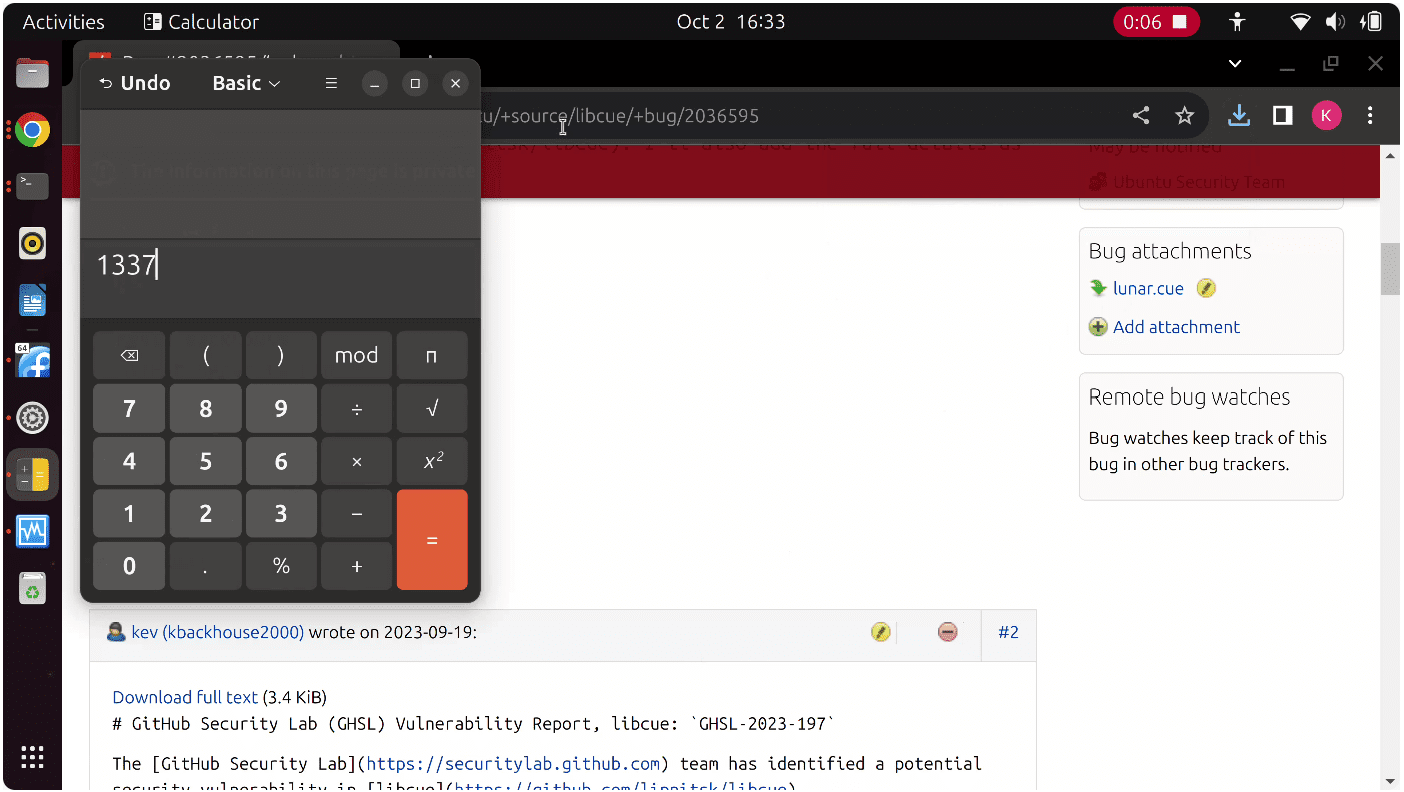The height and width of the screenshot is (792, 1404).
Task: Insert pi constant in Calculator
Action: click(432, 355)
